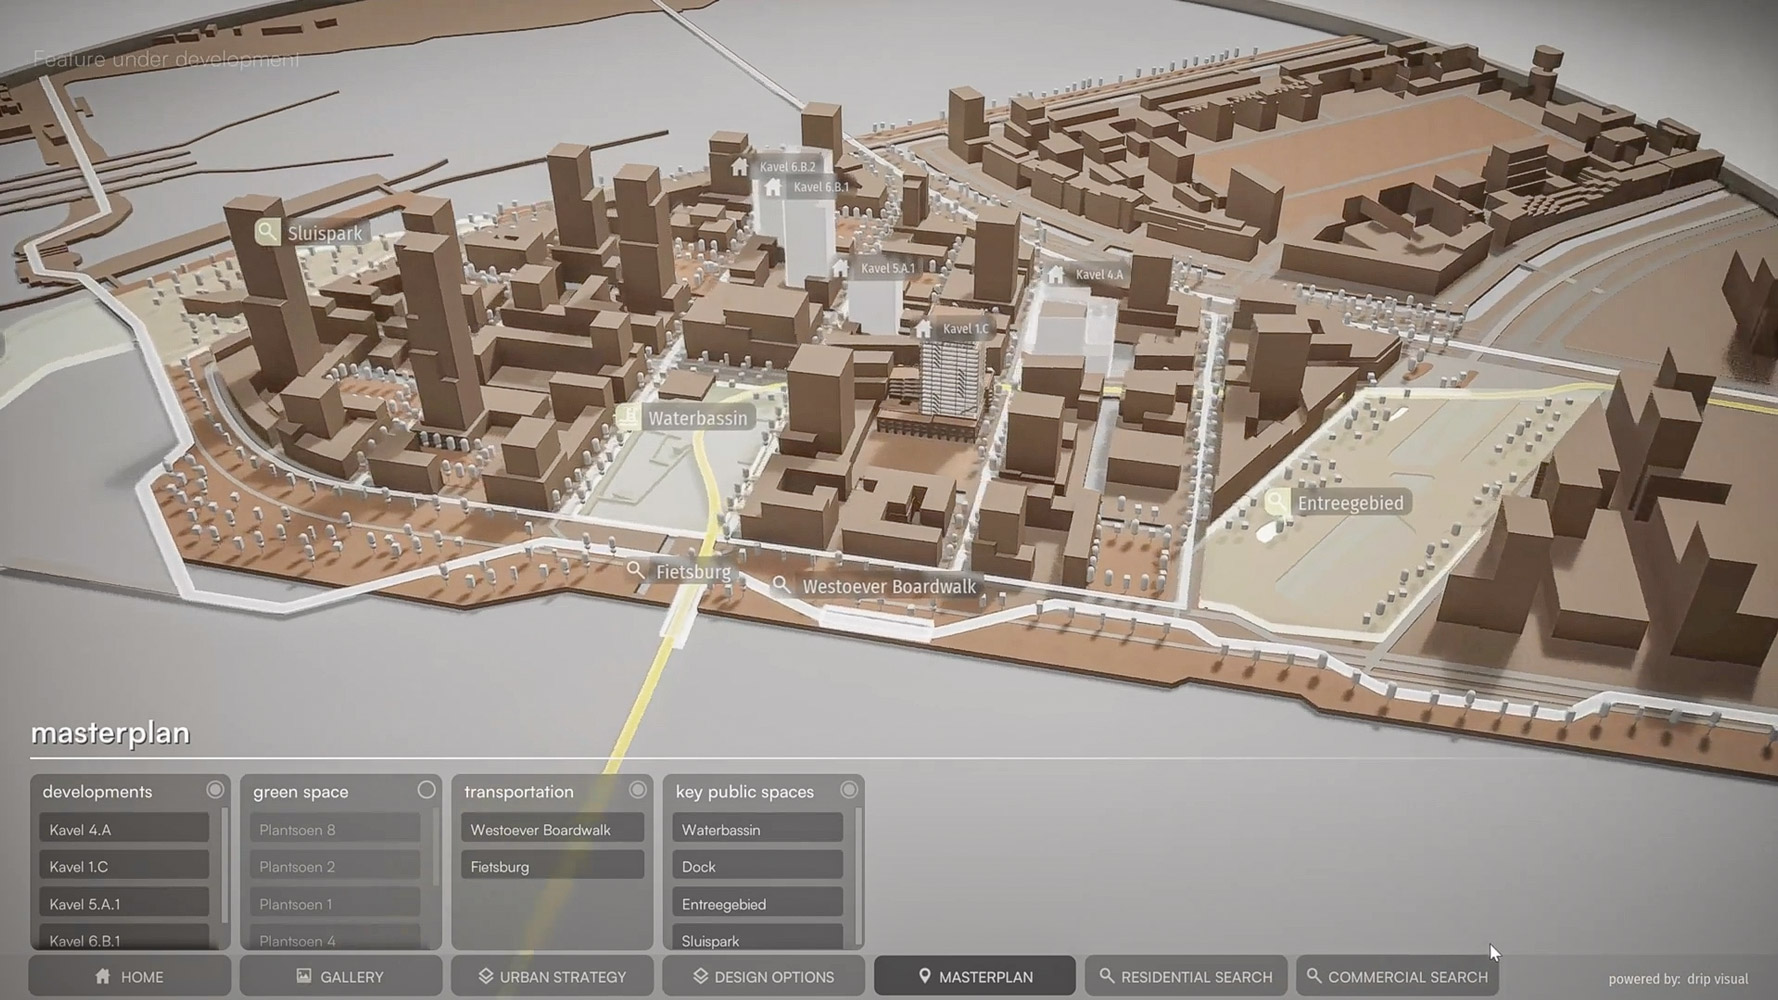Select the Waterbassin map marker icon

point(629,417)
